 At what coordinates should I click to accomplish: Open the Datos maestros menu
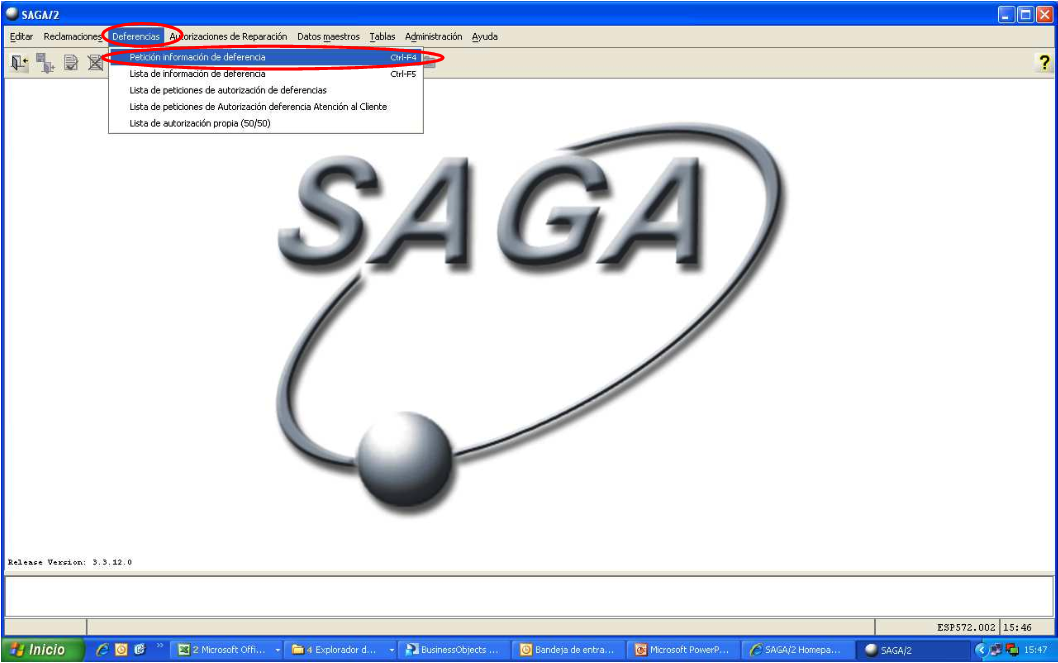click(329, 36)
